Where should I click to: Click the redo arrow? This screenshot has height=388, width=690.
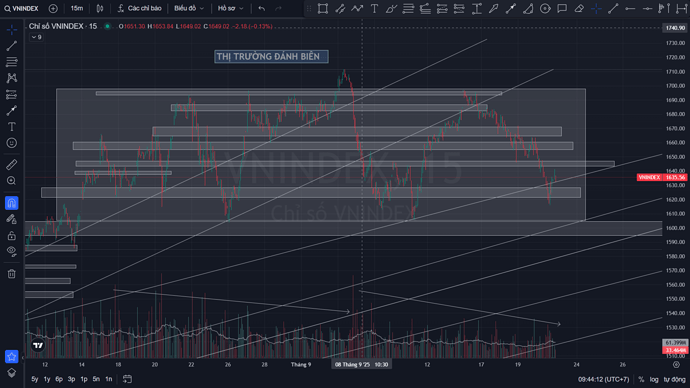coord(278,8)
